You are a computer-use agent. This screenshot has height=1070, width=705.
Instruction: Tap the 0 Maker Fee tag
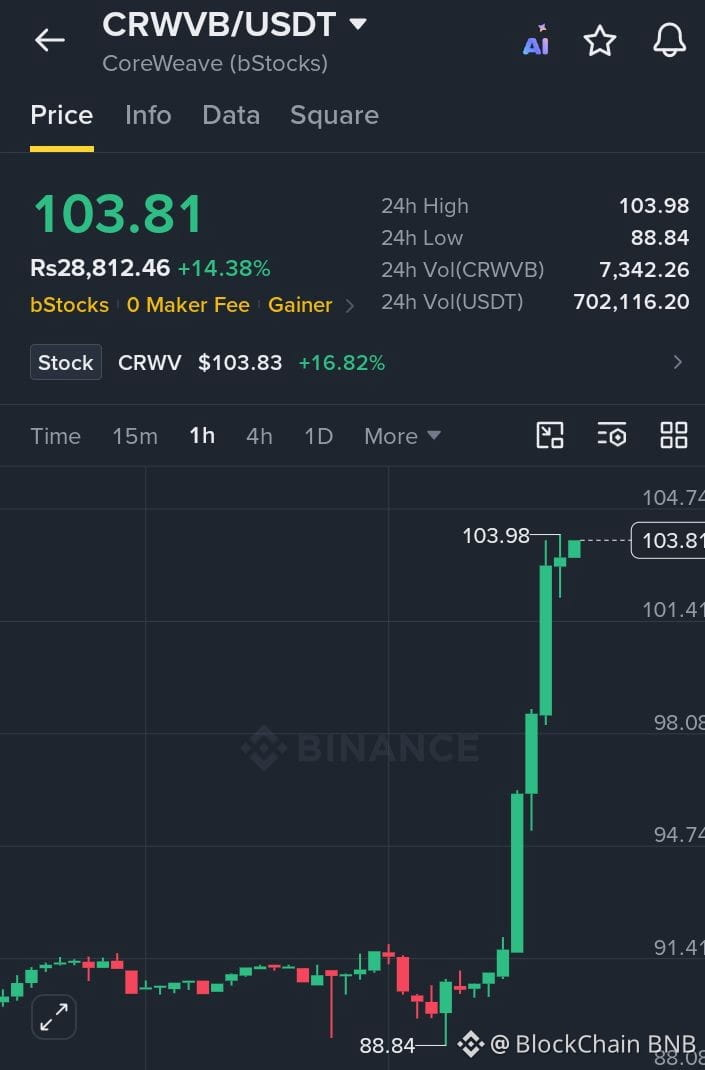[x=188, y=304]
